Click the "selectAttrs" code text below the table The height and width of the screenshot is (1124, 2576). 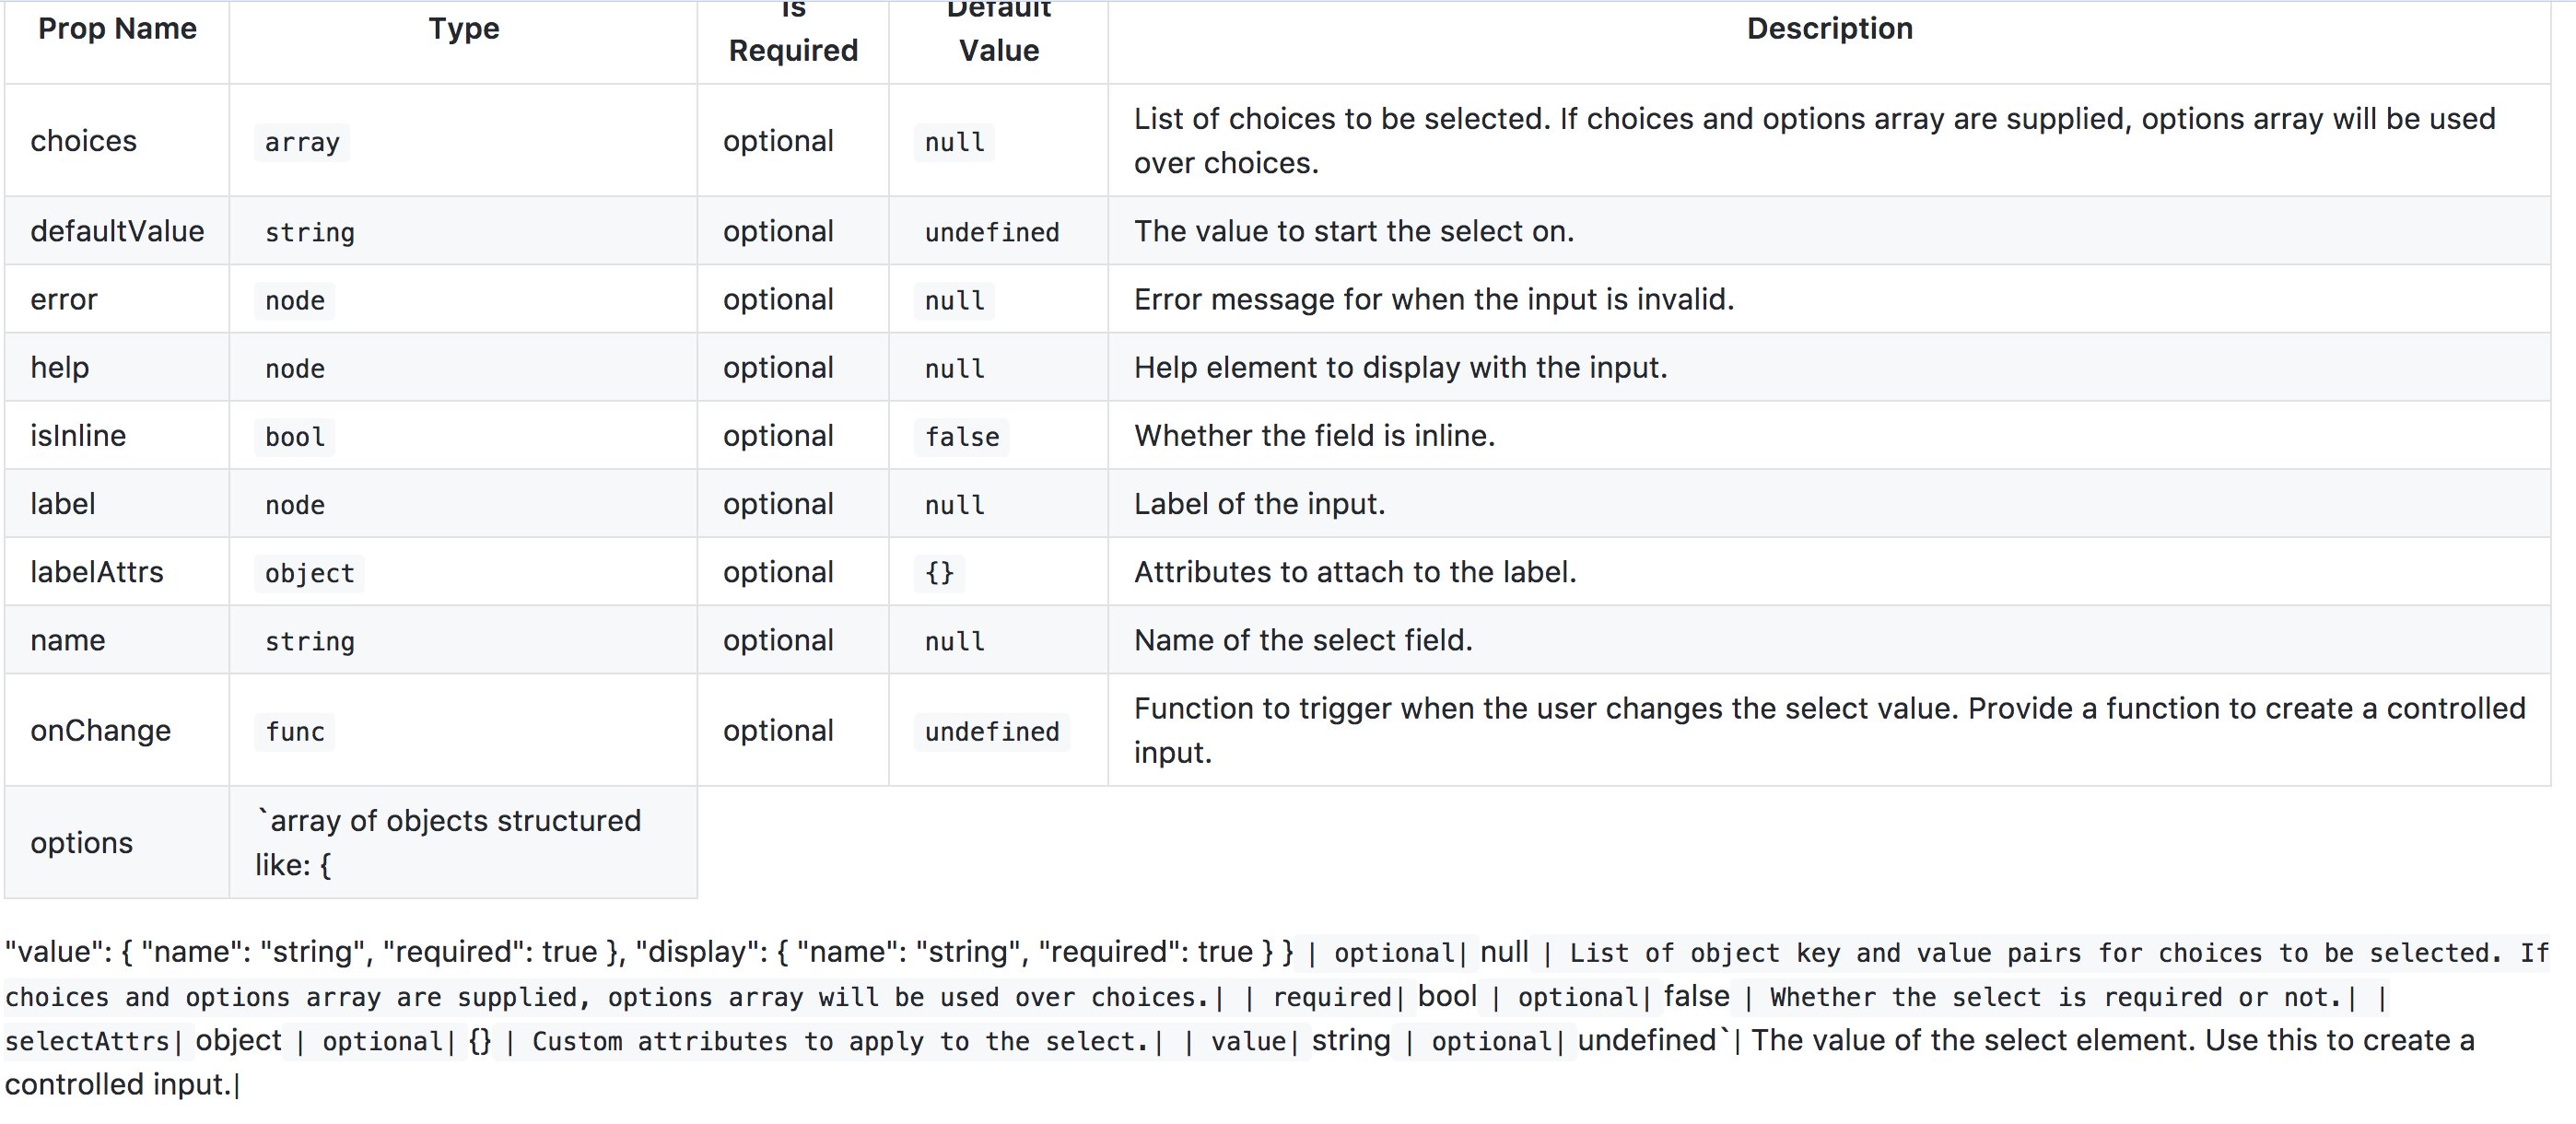[87, 1041]
